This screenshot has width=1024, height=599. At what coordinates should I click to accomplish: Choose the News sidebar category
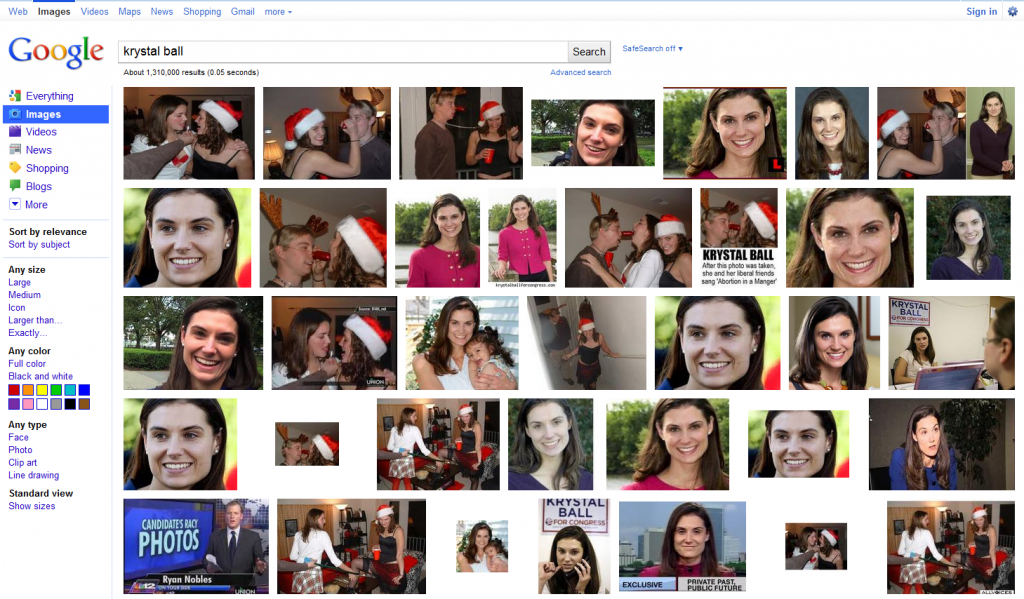[39, 150]
